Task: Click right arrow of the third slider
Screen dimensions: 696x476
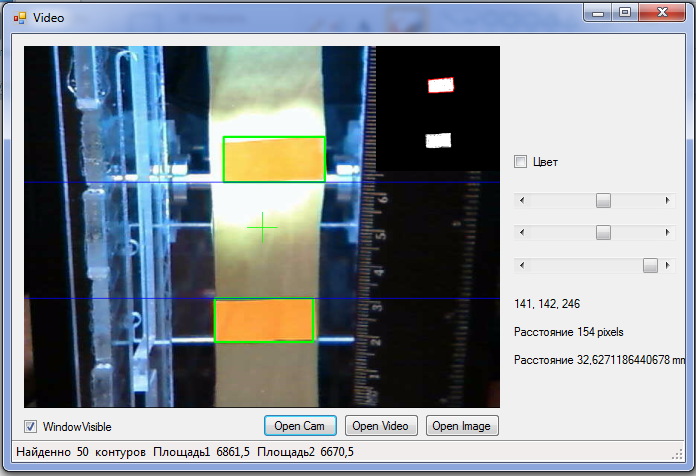Action: click(x=668, y=265)
